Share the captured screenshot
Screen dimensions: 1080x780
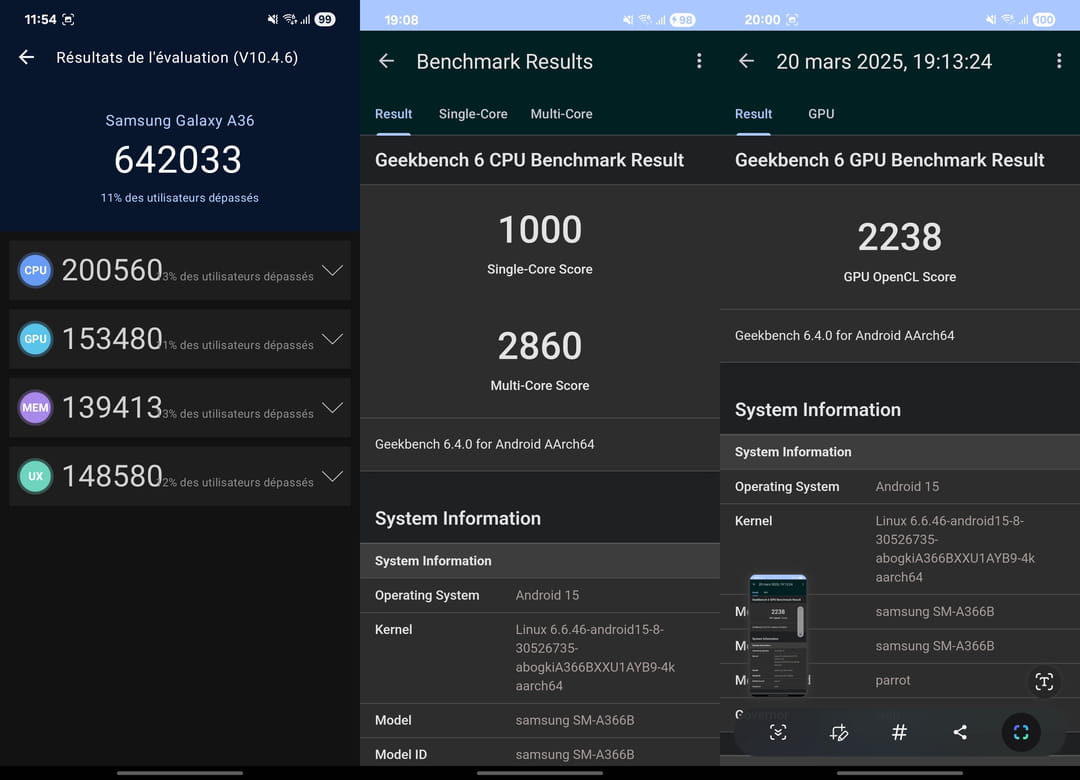(960, 732)
